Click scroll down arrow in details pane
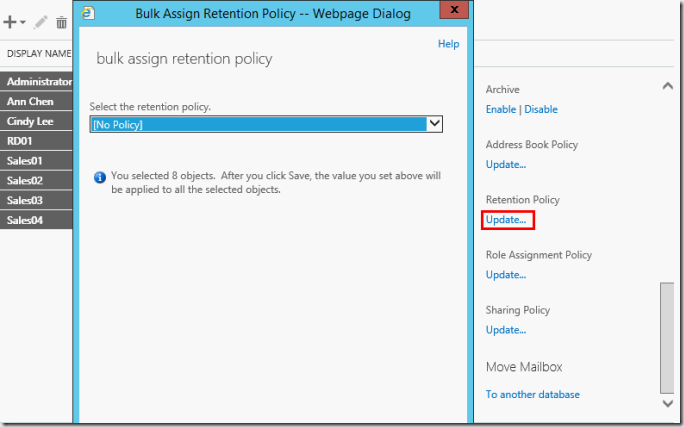Image resolution: width=684 pixels, height=427 pixels. [668, 402]
